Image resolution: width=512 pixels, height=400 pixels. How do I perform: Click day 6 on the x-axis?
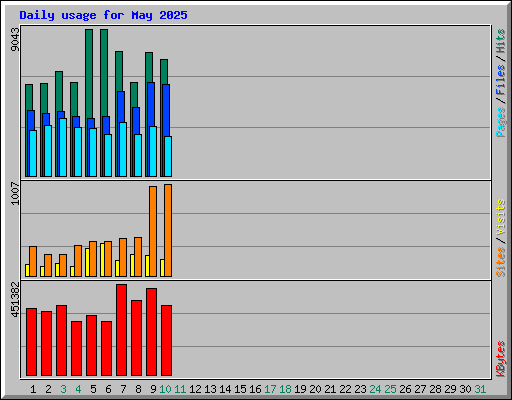tap(108, 389)
